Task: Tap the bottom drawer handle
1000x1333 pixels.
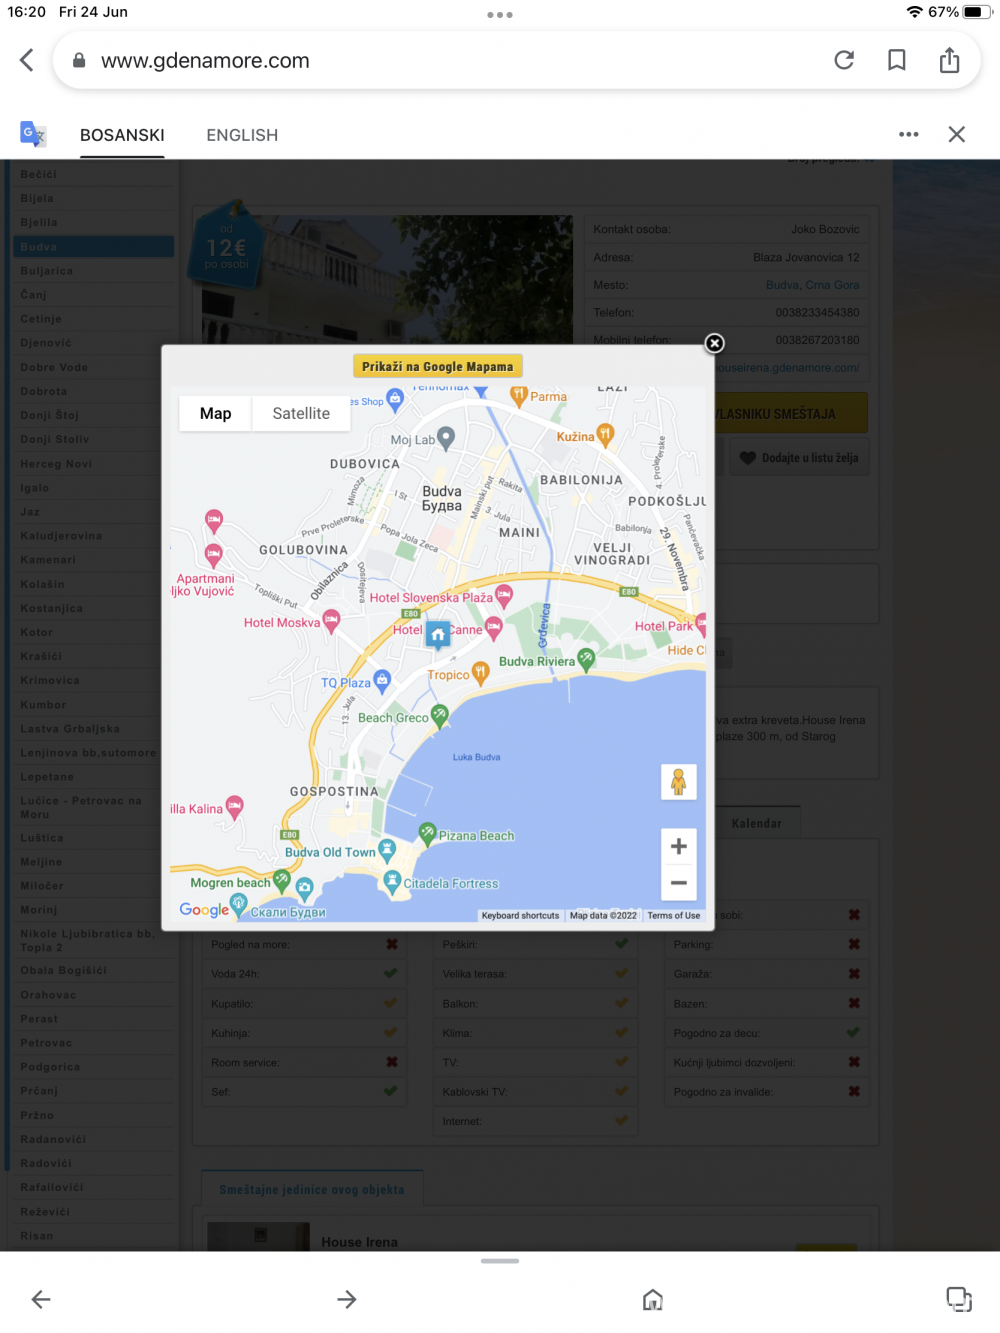Action: (x=500, y=1261)
